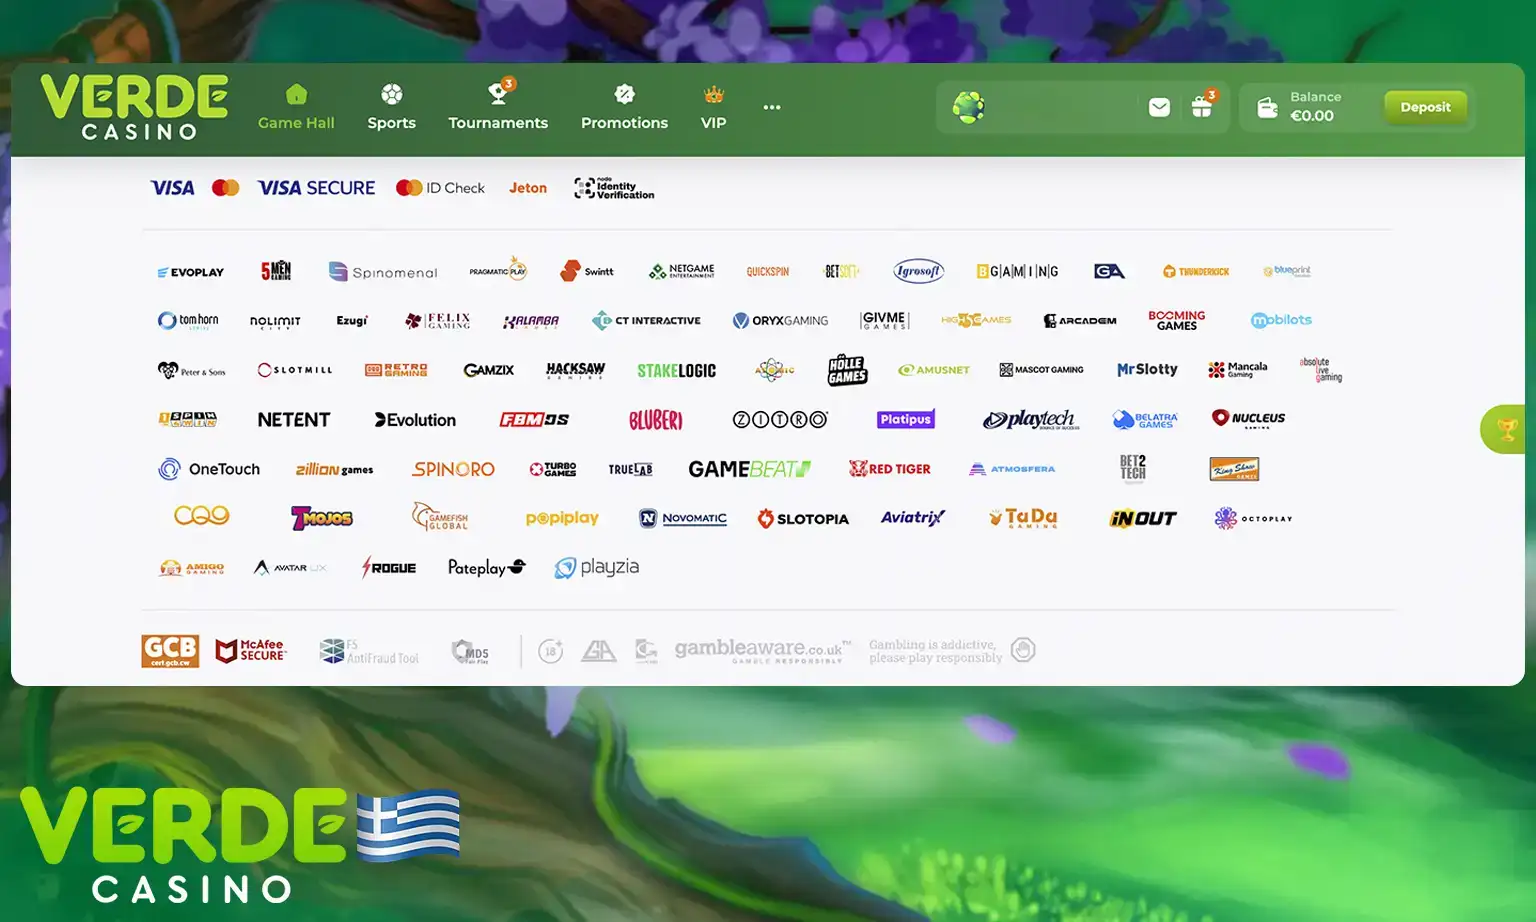Select the NetGame provider logo
Image resolution: width=1536 pixels, height=922 pixels.
coord(681,271)
